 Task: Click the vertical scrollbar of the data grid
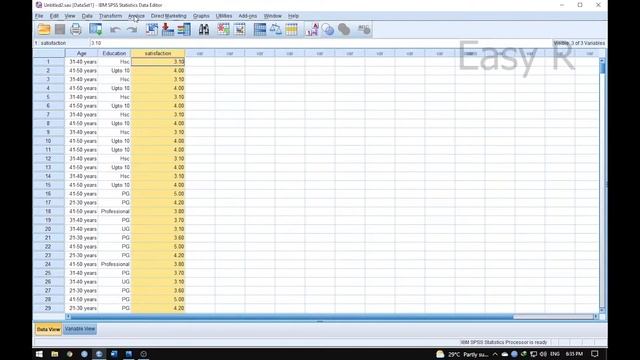pos(602,185)
